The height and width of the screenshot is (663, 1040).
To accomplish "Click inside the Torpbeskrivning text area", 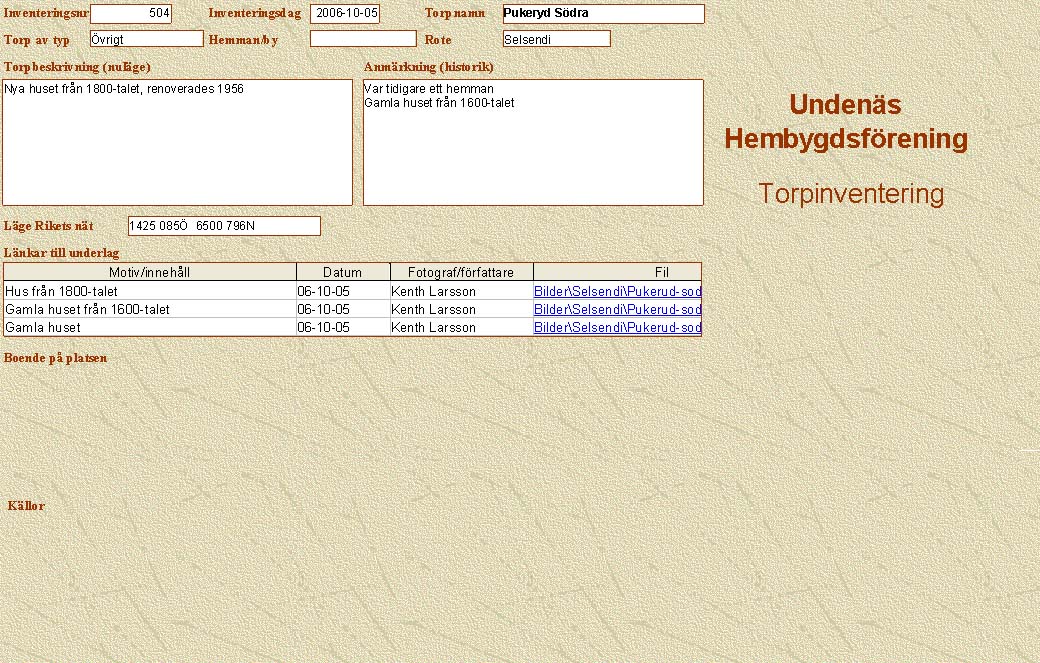I will click(x=177, y=142).
